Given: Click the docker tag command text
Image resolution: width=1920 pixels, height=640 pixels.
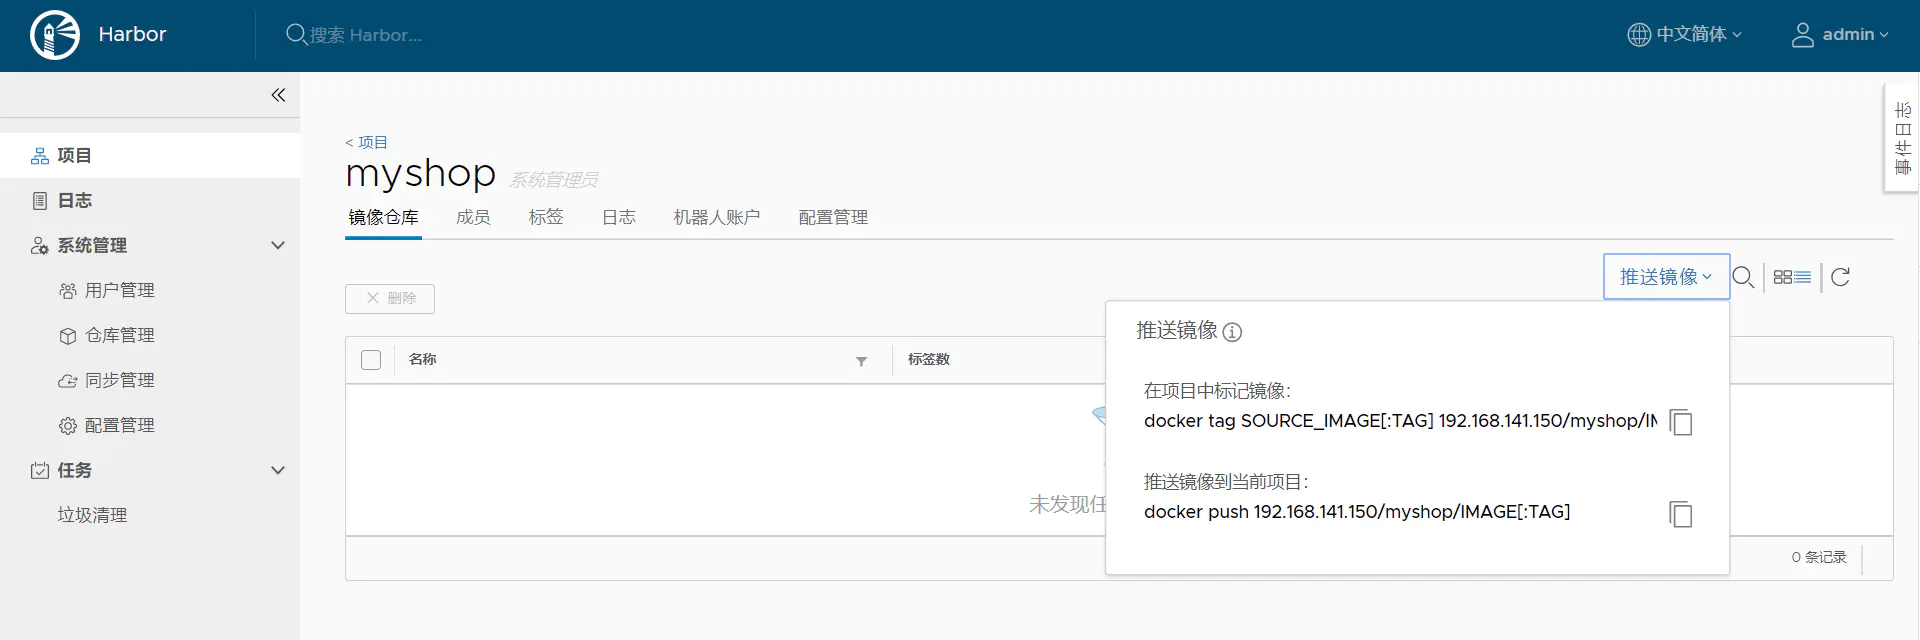Looking at the screenshot, I should pos(1400,421).
